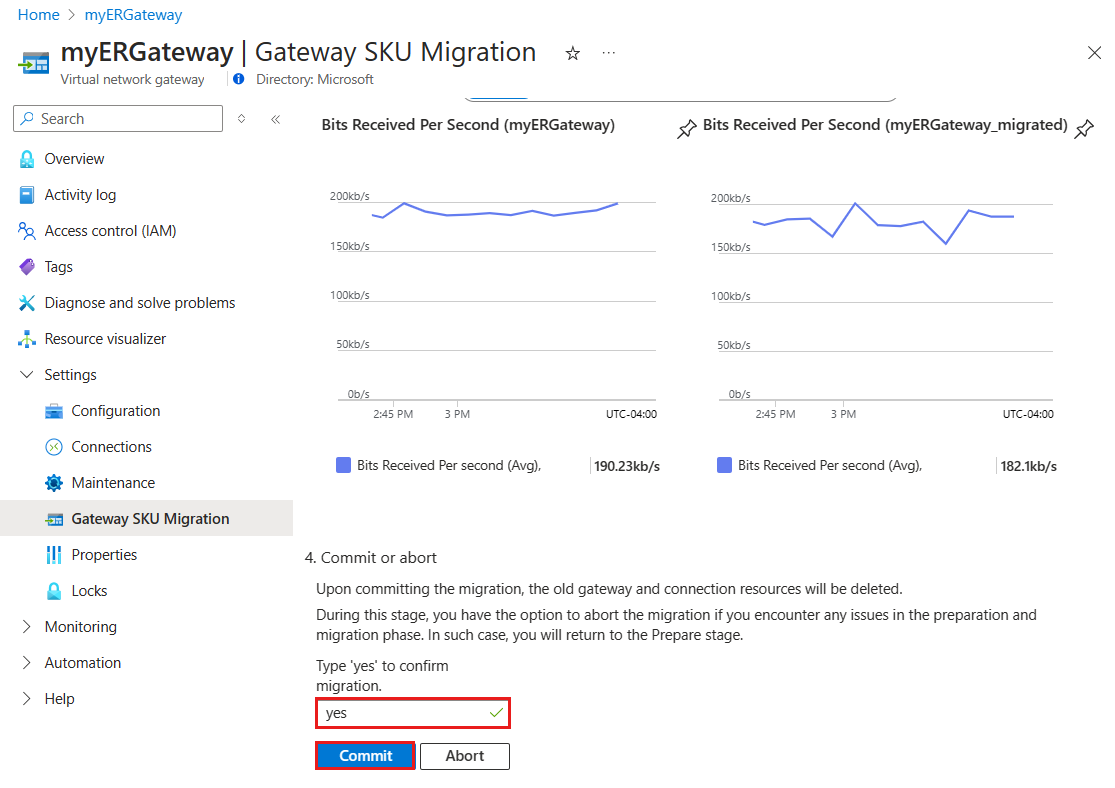Pin the myERGateway_migrated chart
Viewport: 1115px width, 788px height.
click(1084, 129)
